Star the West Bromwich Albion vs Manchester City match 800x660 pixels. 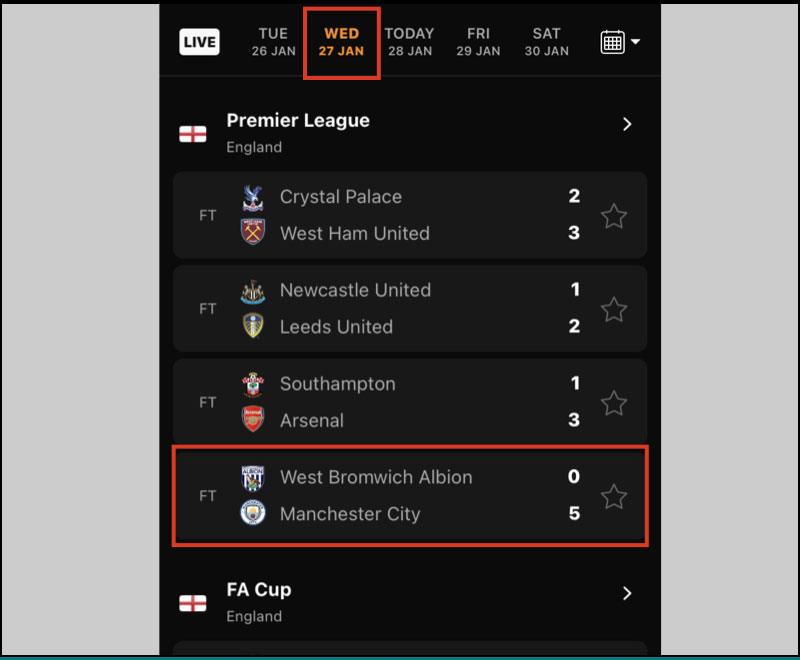pyautogui.click(x=613, y=496)
